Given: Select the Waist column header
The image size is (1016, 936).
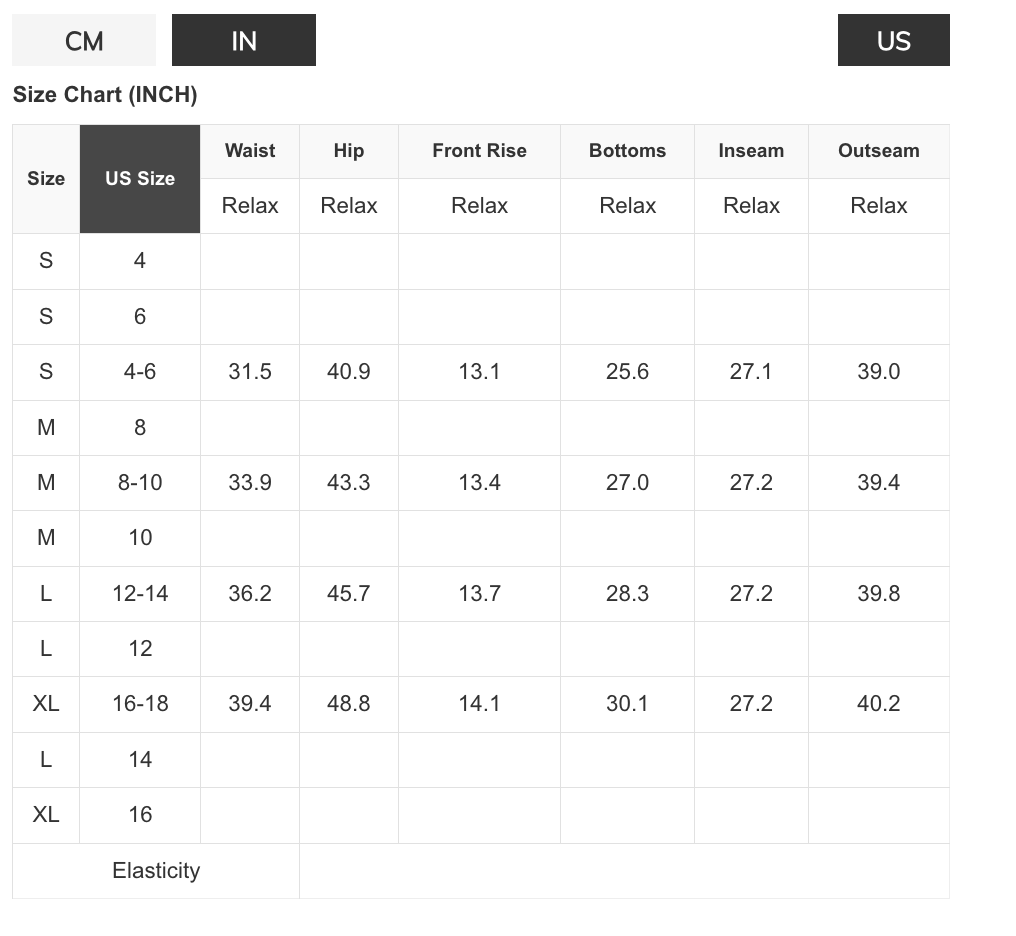Looking at the screenshot, I should click(250, 151).
